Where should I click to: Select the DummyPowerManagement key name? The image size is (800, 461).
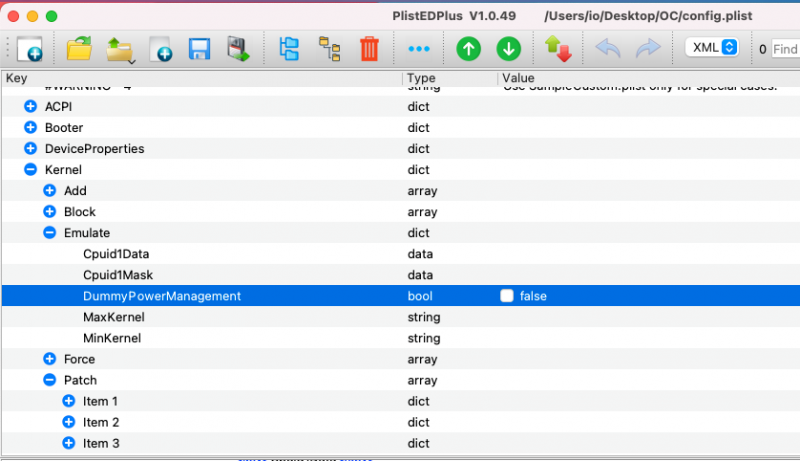click(162, 296)
